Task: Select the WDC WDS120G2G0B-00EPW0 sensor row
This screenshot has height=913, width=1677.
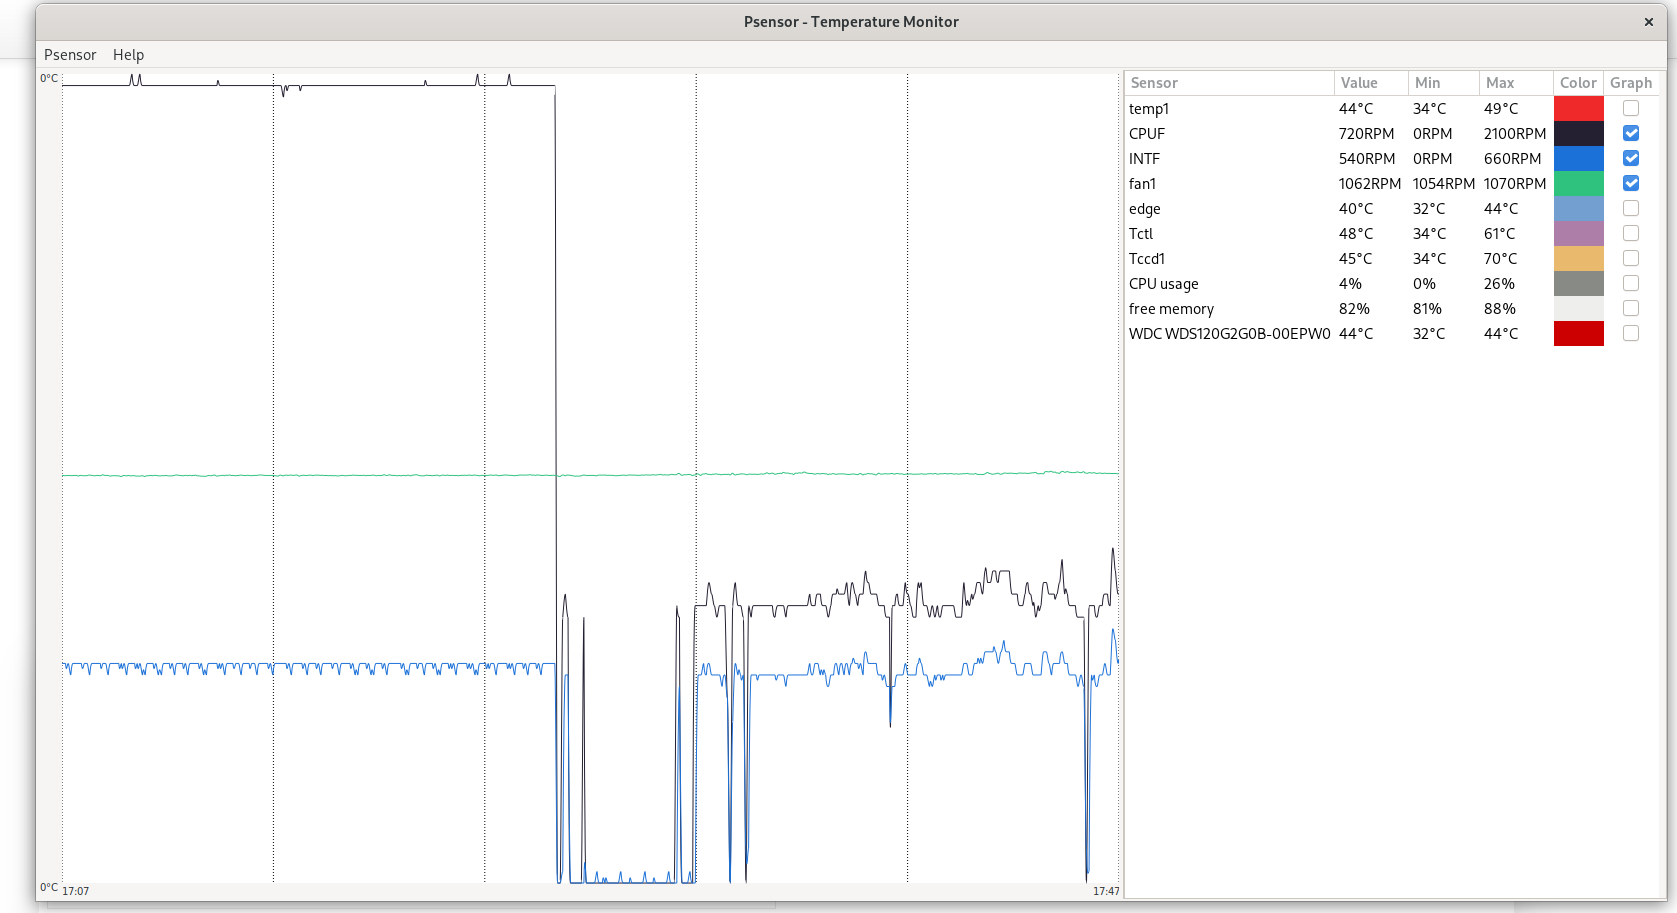Action: [1229, 334]
